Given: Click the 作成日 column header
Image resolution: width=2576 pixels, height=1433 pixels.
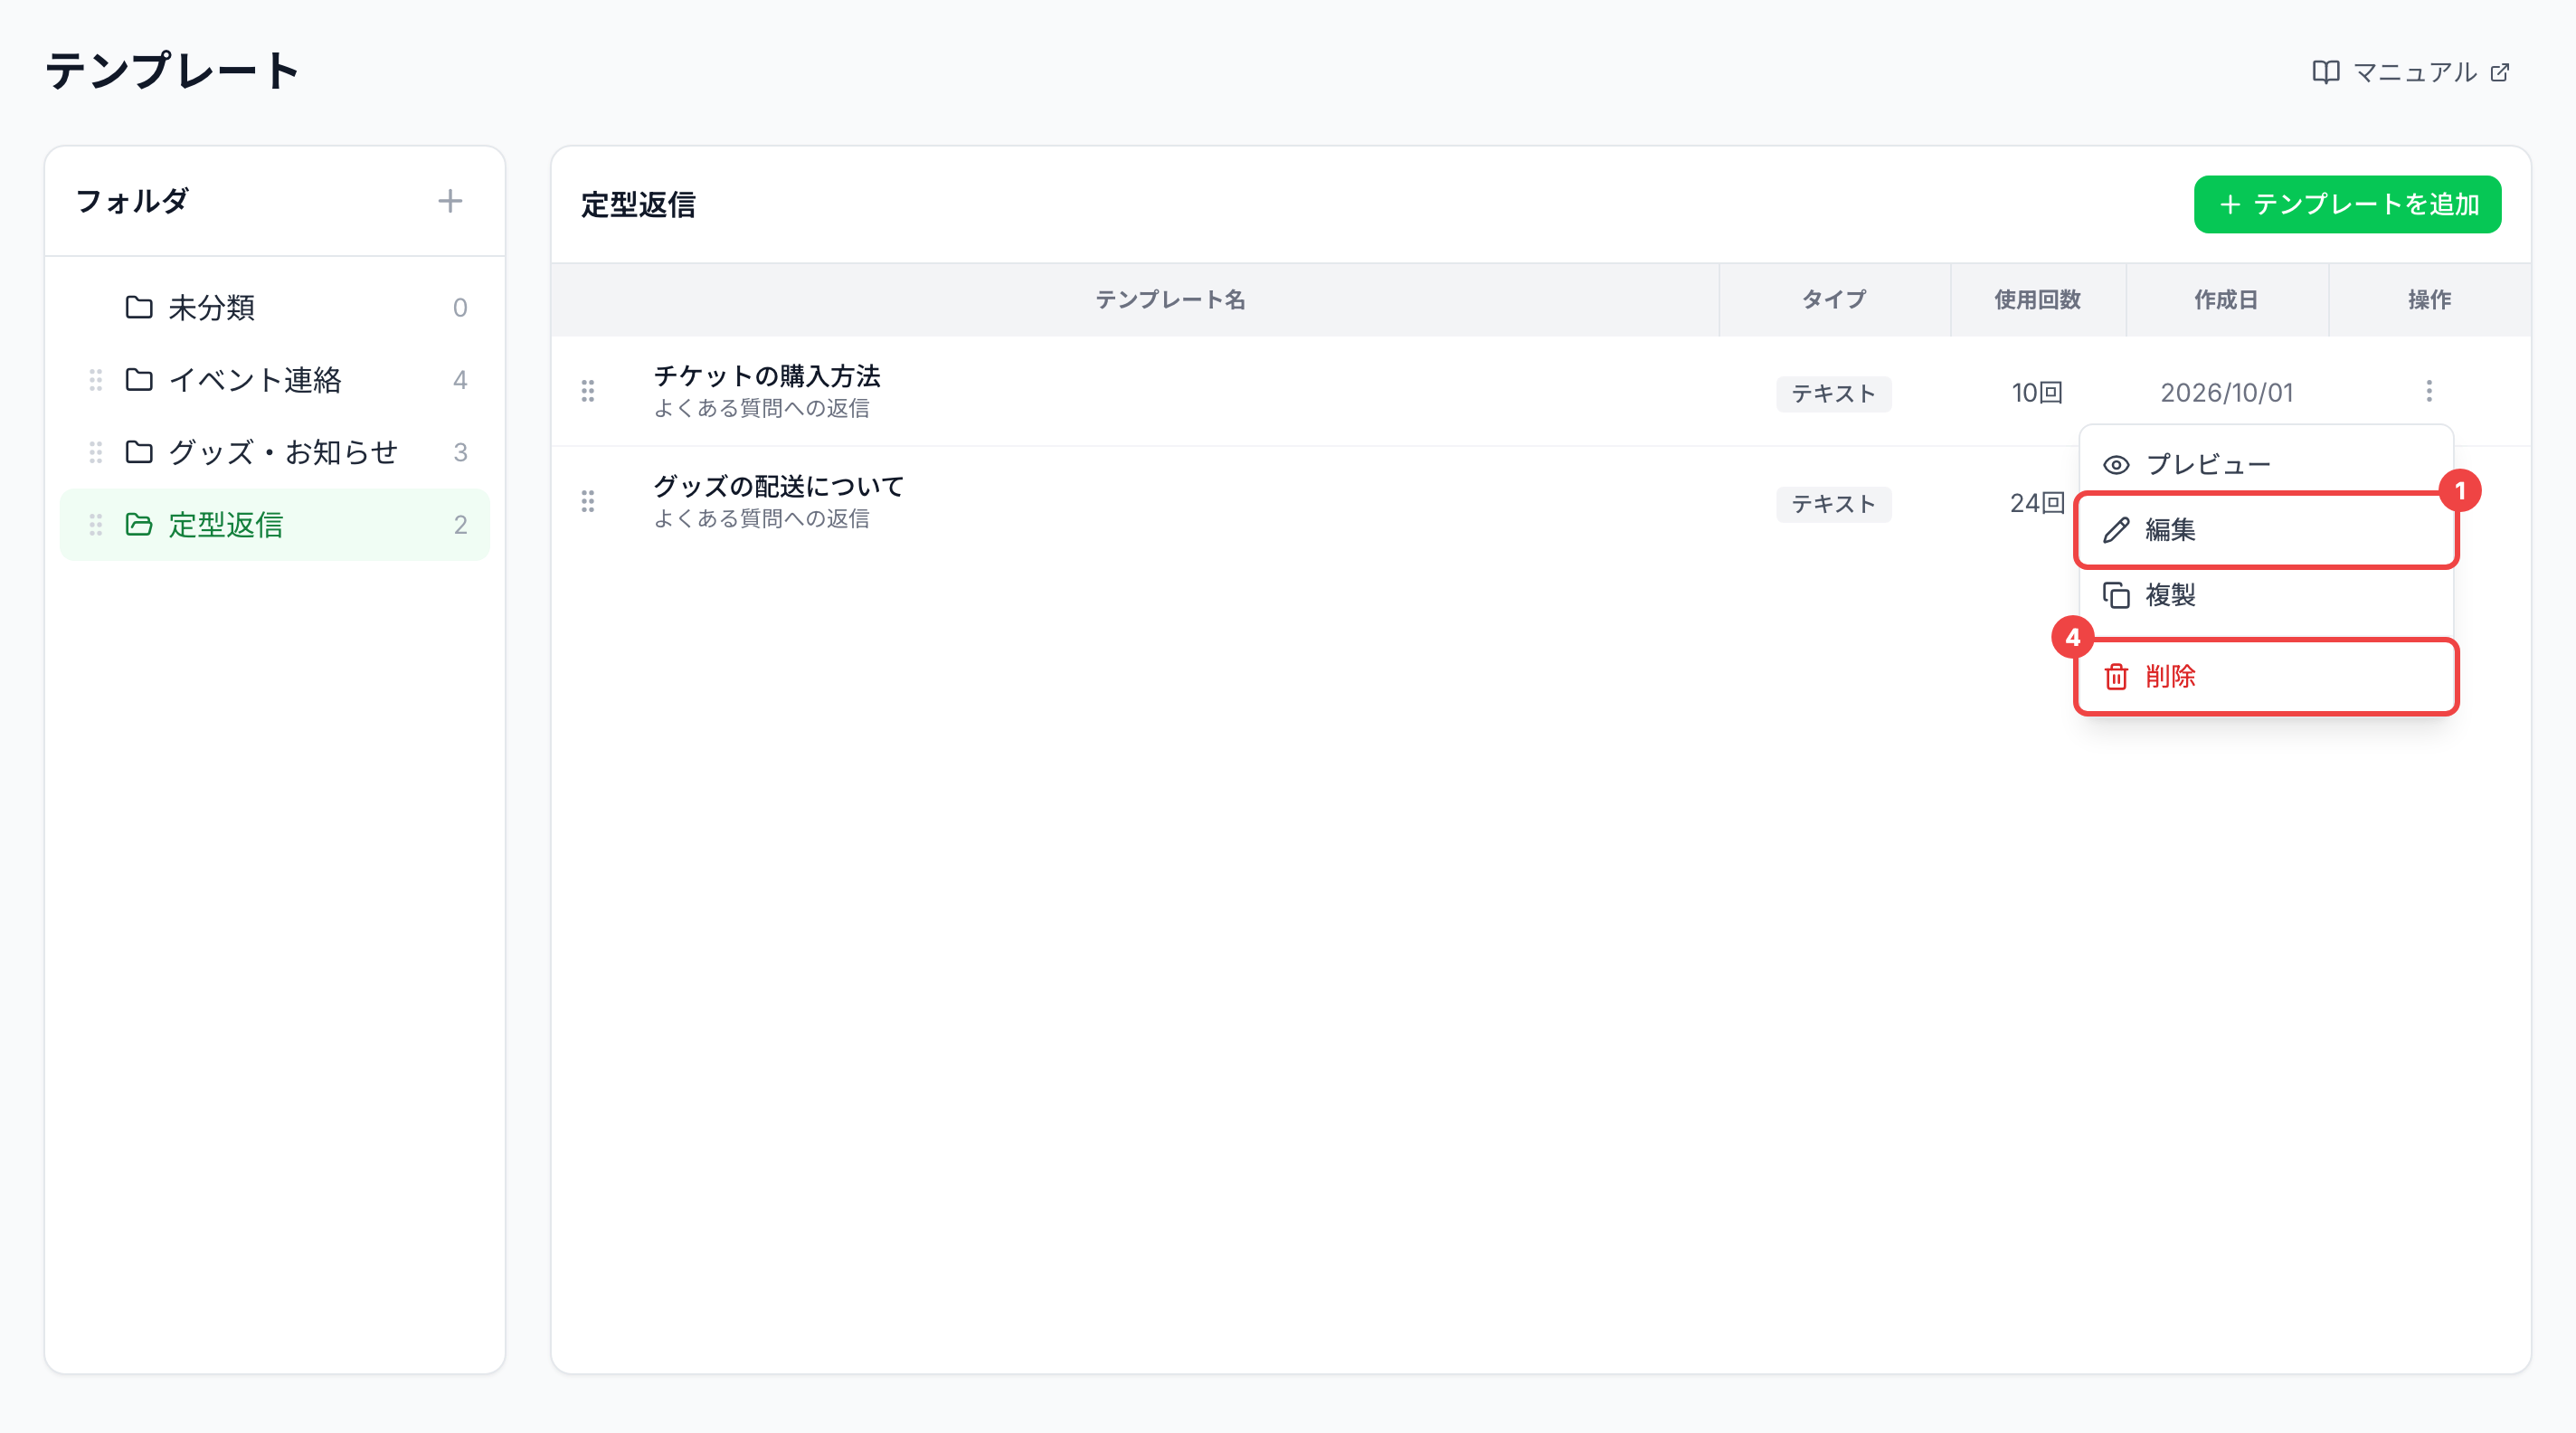Looking at the screenshot, I should click(2226, 300).
